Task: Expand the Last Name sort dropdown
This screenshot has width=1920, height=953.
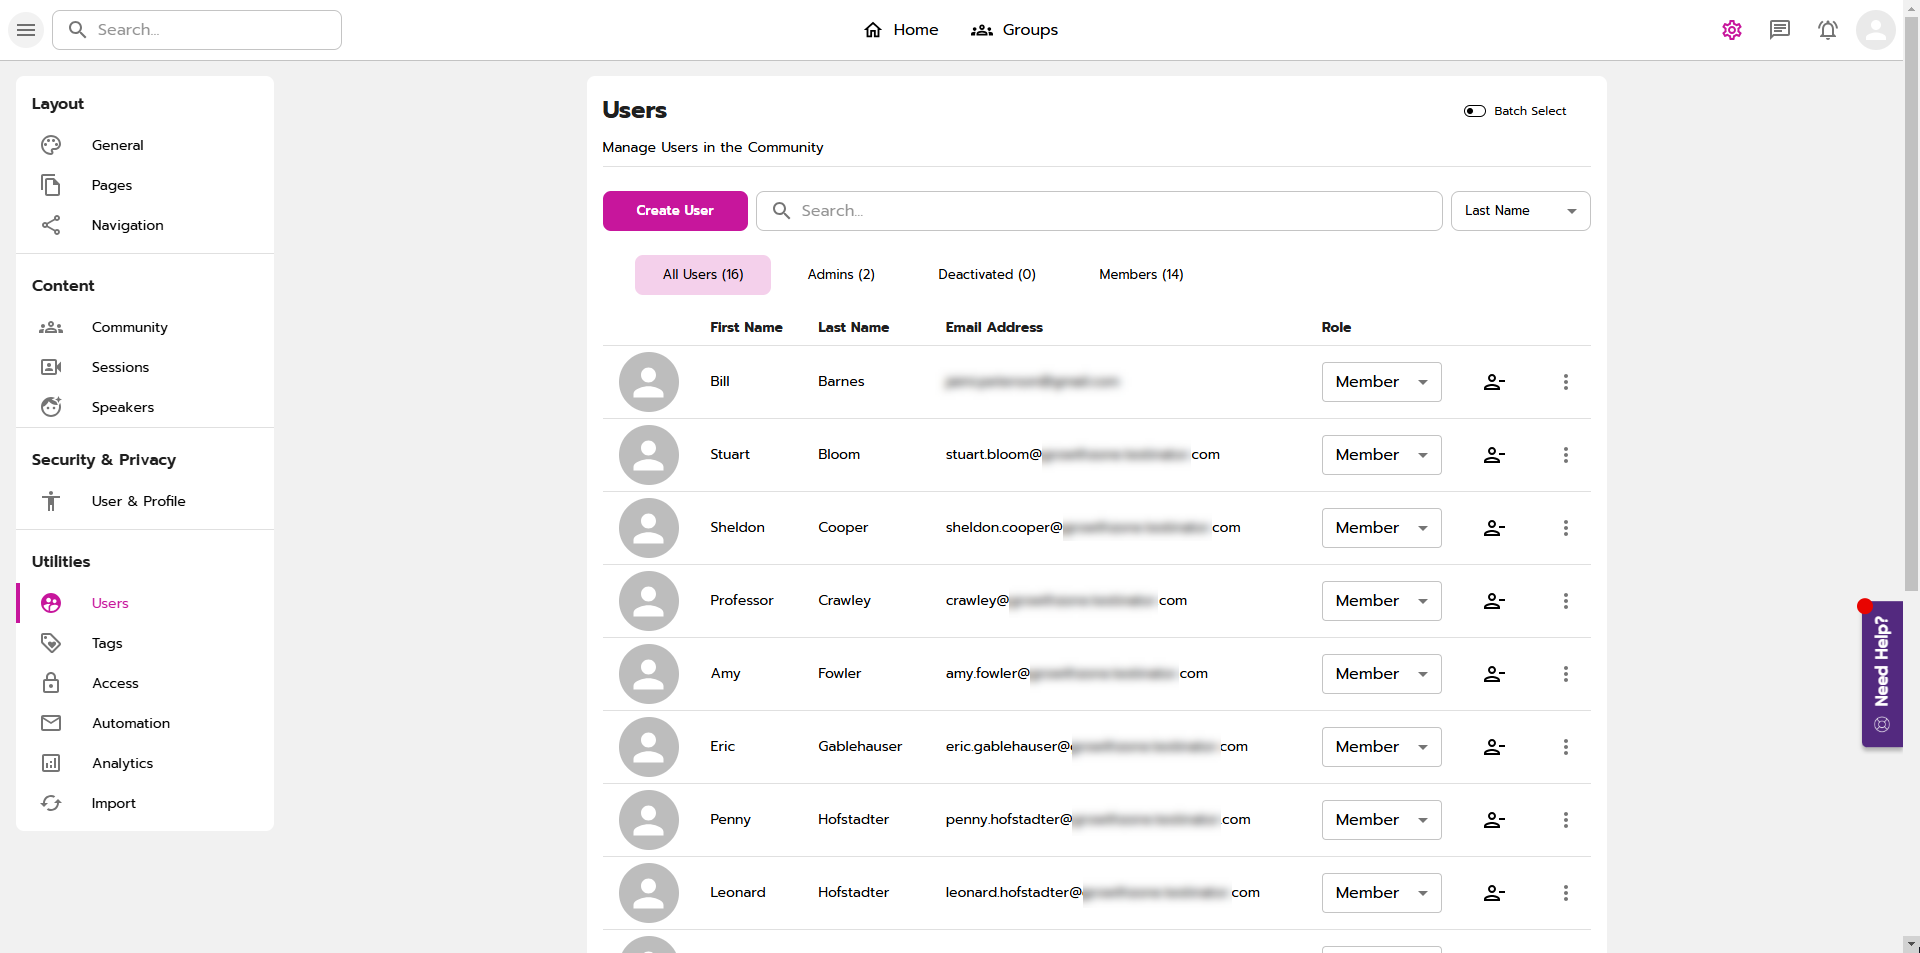Action: click(x=1520, y=211)
